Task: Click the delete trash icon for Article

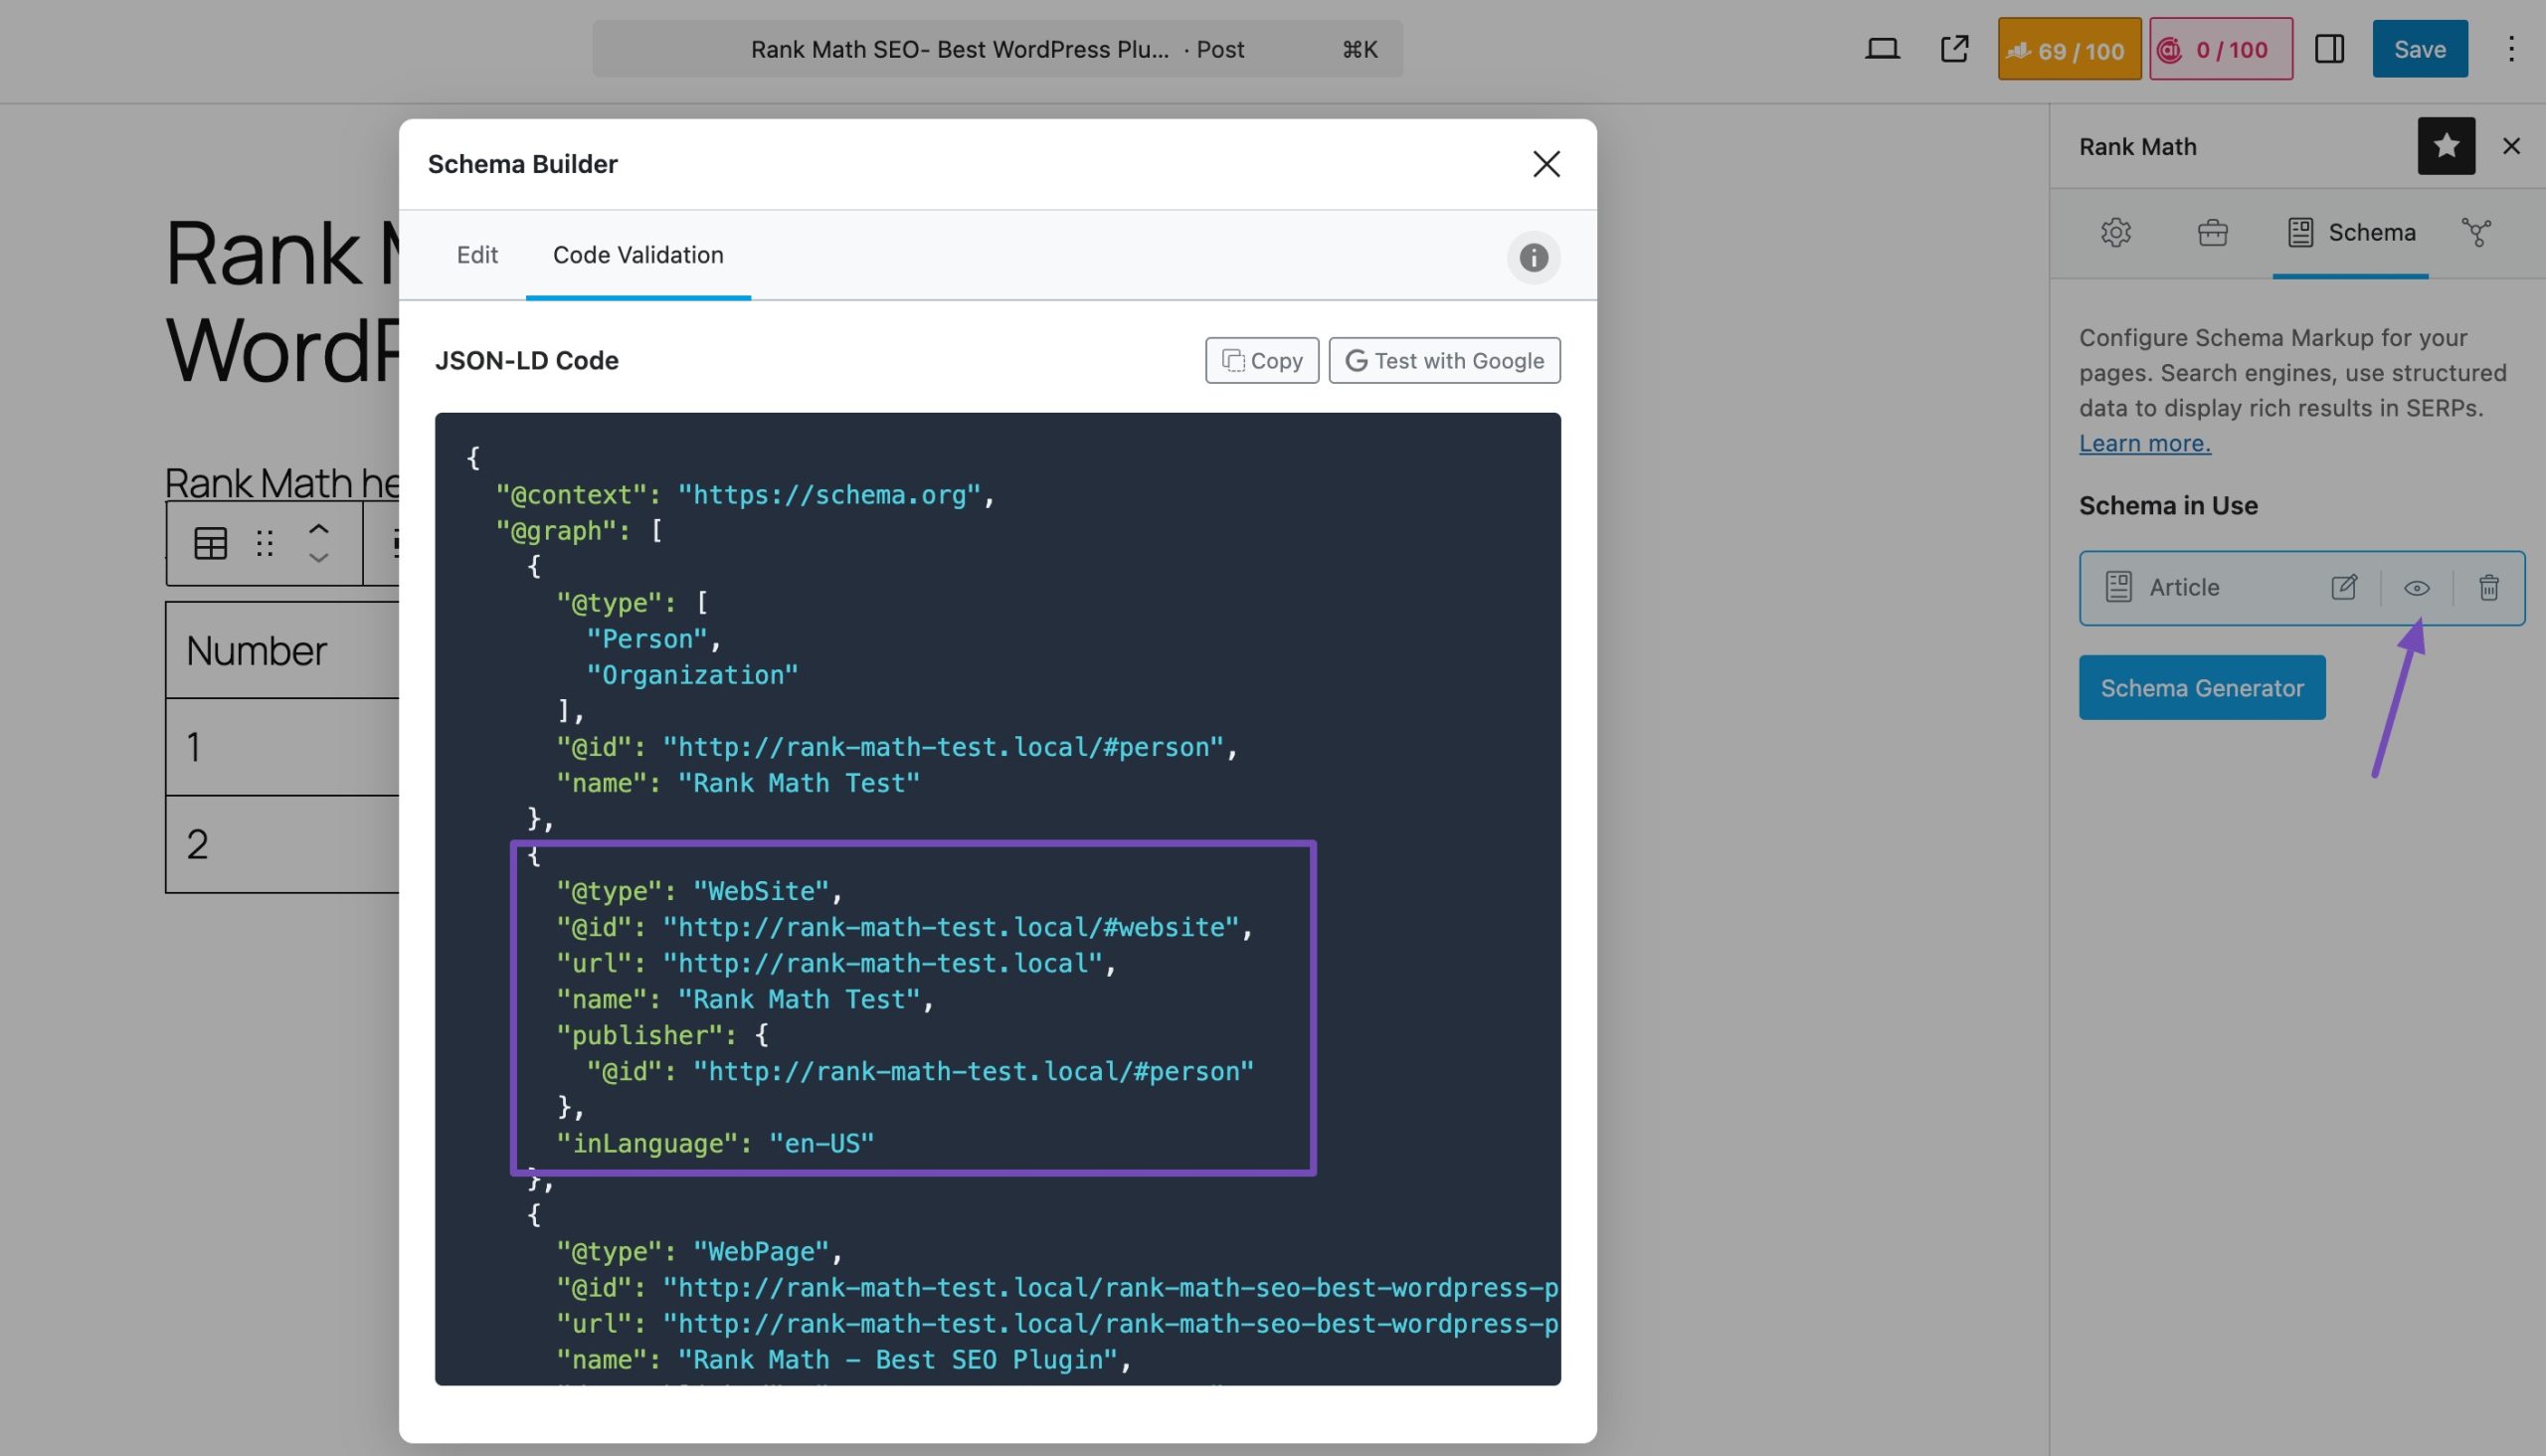Action: (x=2488, y=588)
